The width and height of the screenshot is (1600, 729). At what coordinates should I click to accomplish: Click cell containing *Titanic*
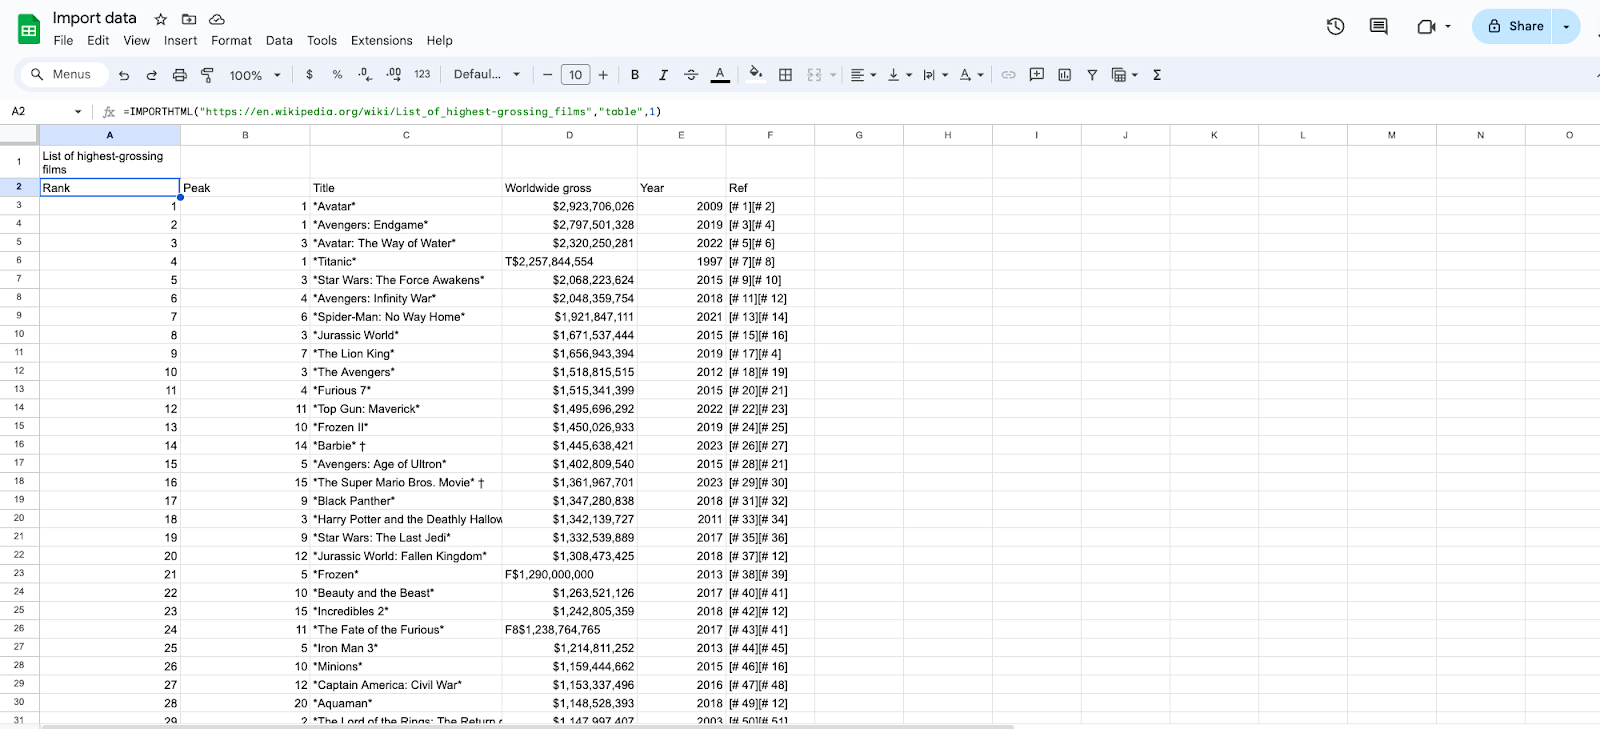(406, 262)
